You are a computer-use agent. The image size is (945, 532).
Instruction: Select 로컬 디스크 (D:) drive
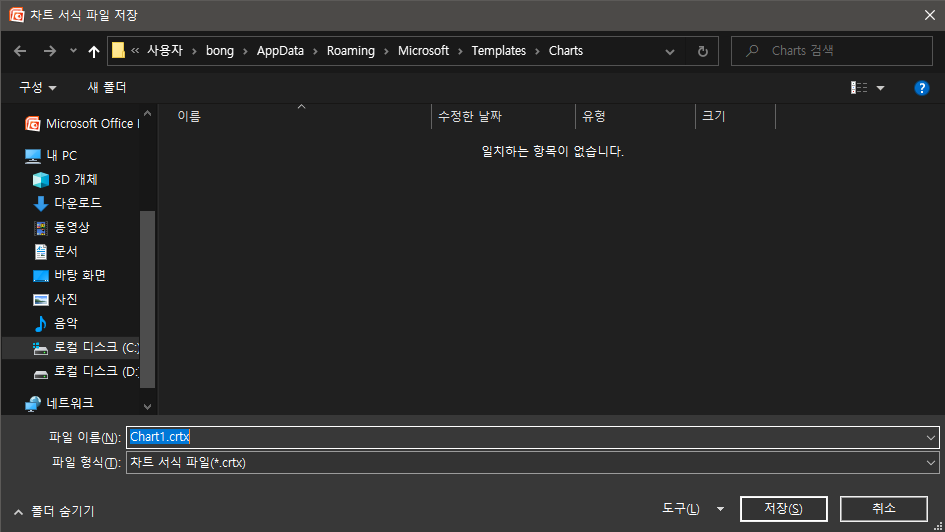[x=85, y=372]
